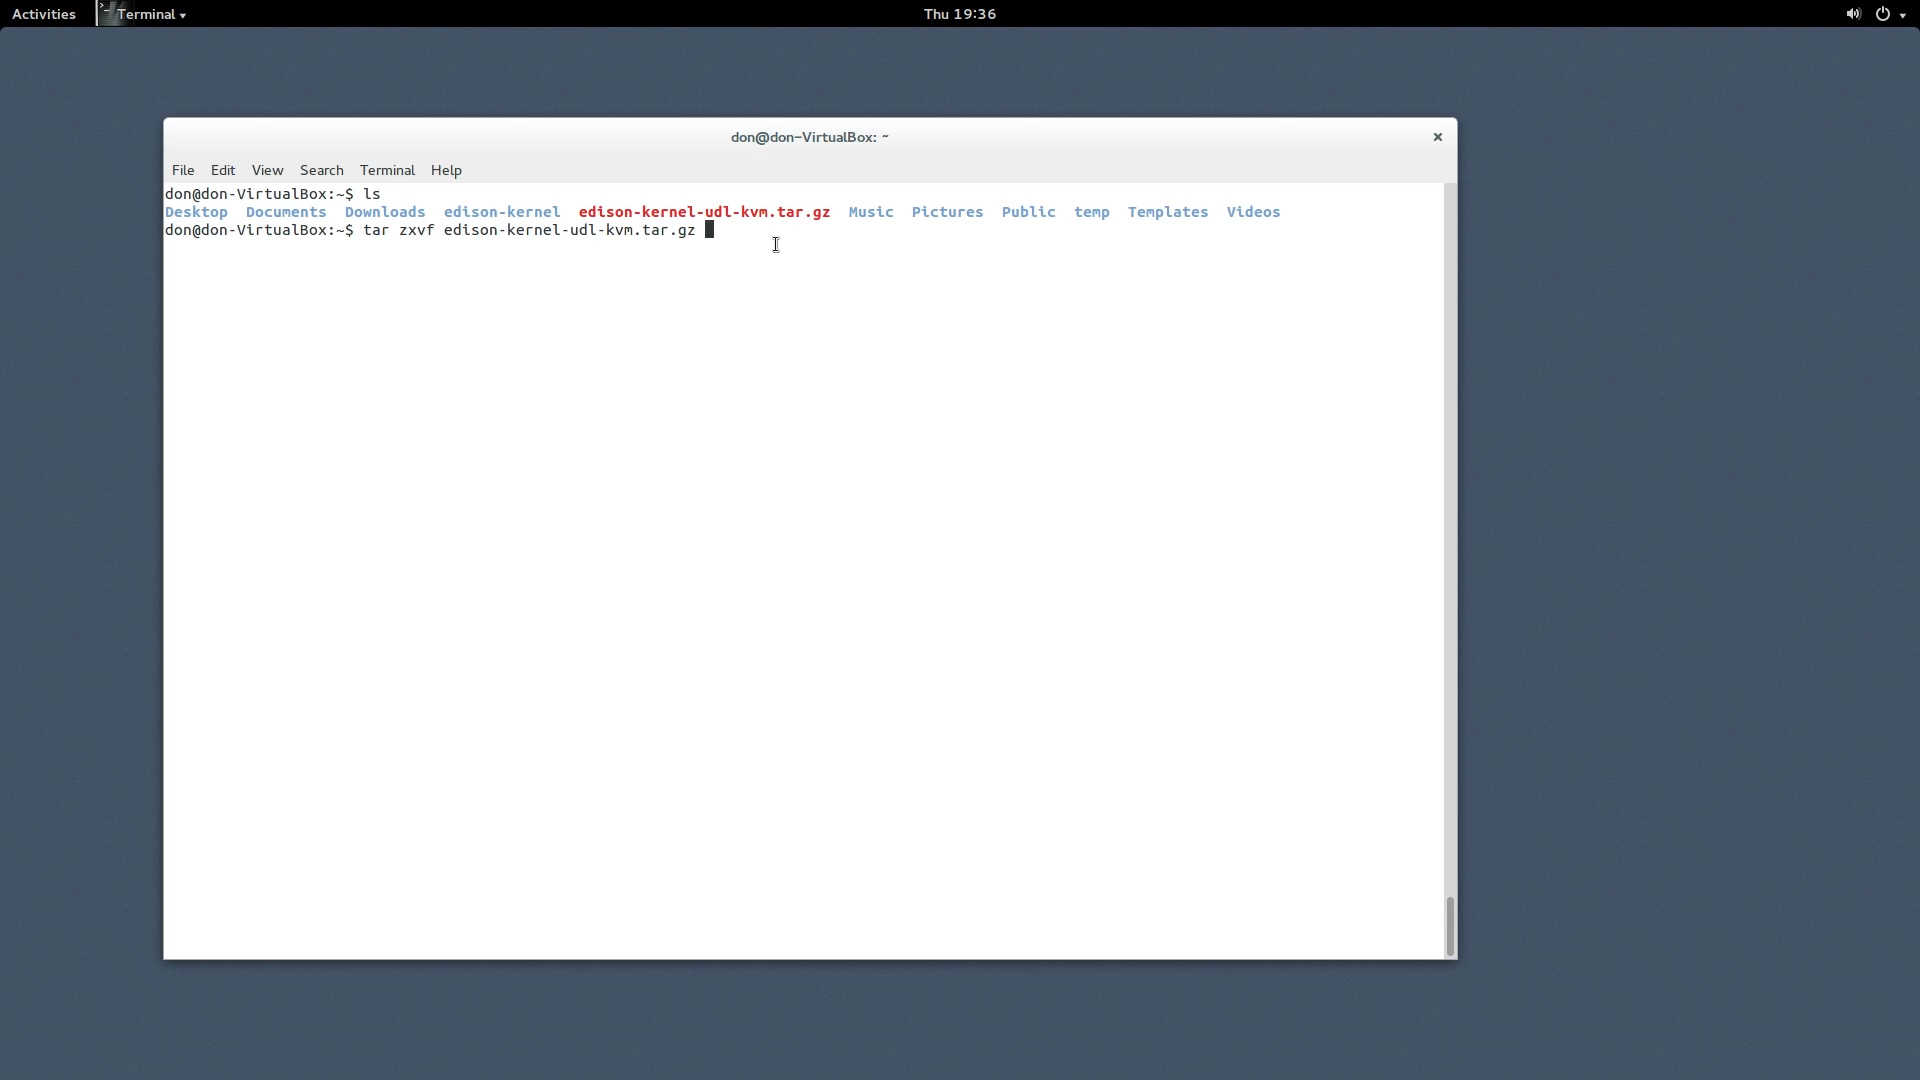This screenshot has width=1920, height=1080.
Task: Click the window title don@don-VirtualBox
Action: [x=809, y=137]
